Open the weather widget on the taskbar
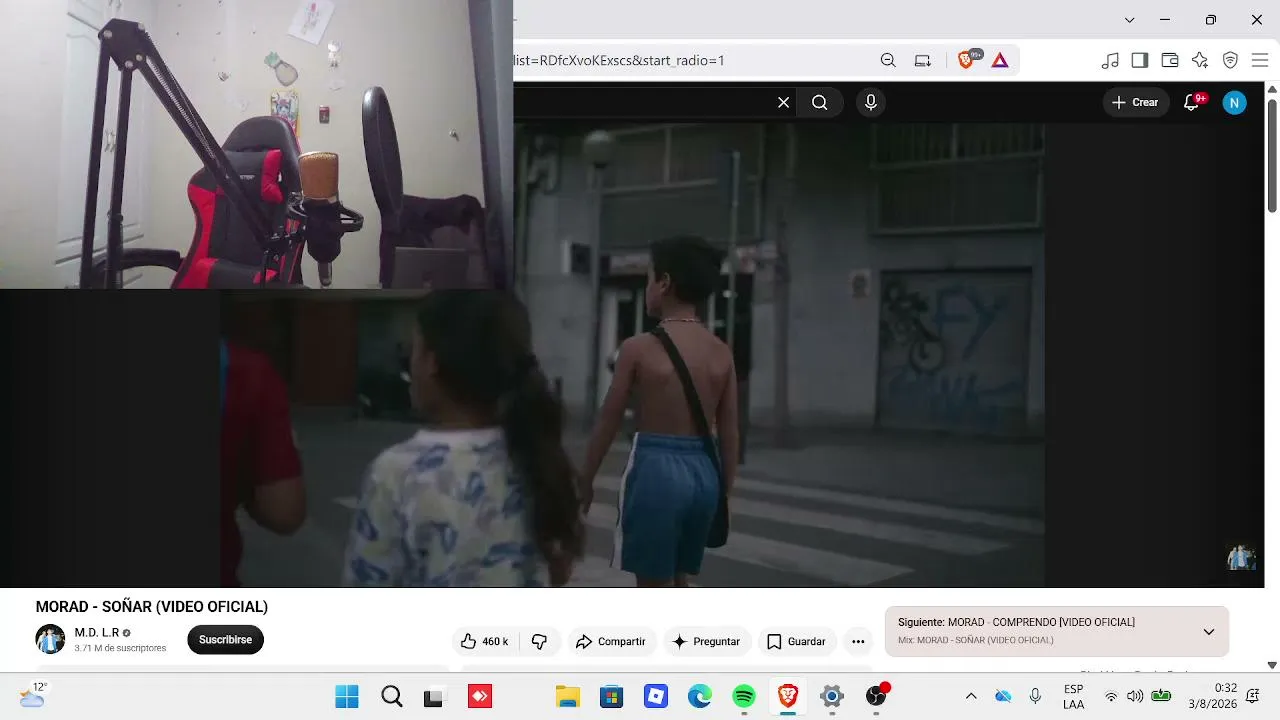This screenshot has width=1280, height=720. pyautogui.click(x=32, y=695)
